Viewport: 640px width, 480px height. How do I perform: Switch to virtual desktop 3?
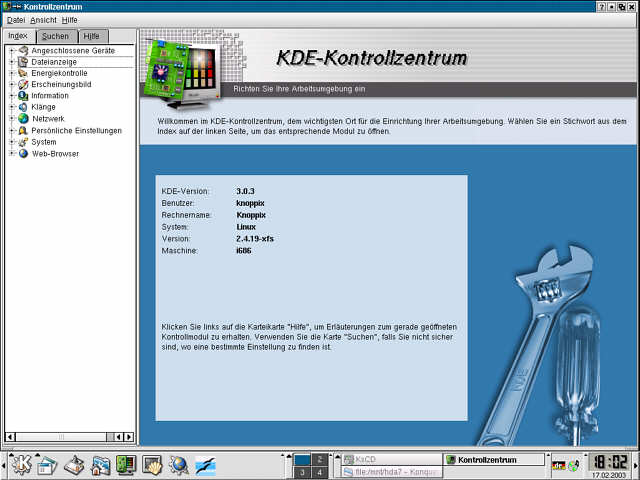pos(302,473)
